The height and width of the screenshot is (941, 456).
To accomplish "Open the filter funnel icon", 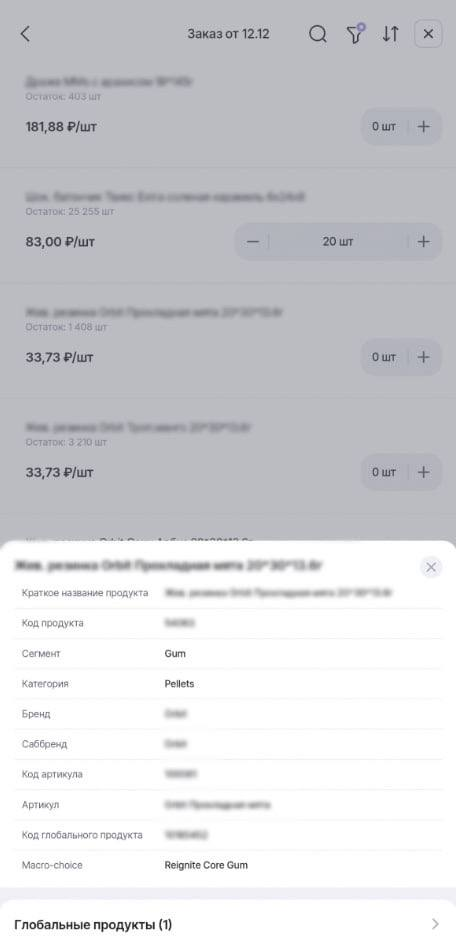I will pyautogui.click(x=356, y=34).
